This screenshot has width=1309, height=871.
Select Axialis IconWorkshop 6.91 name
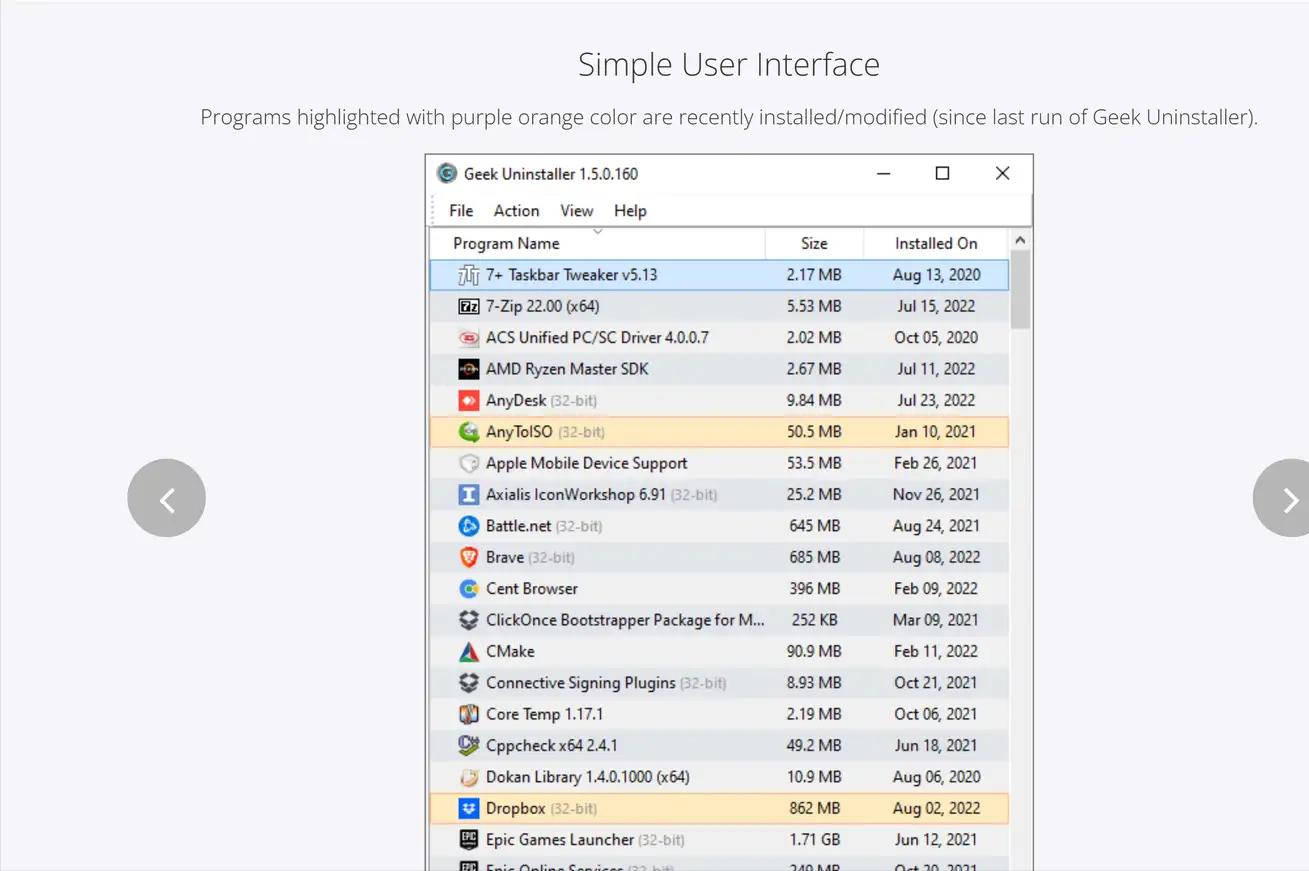[x=576, y=494]
